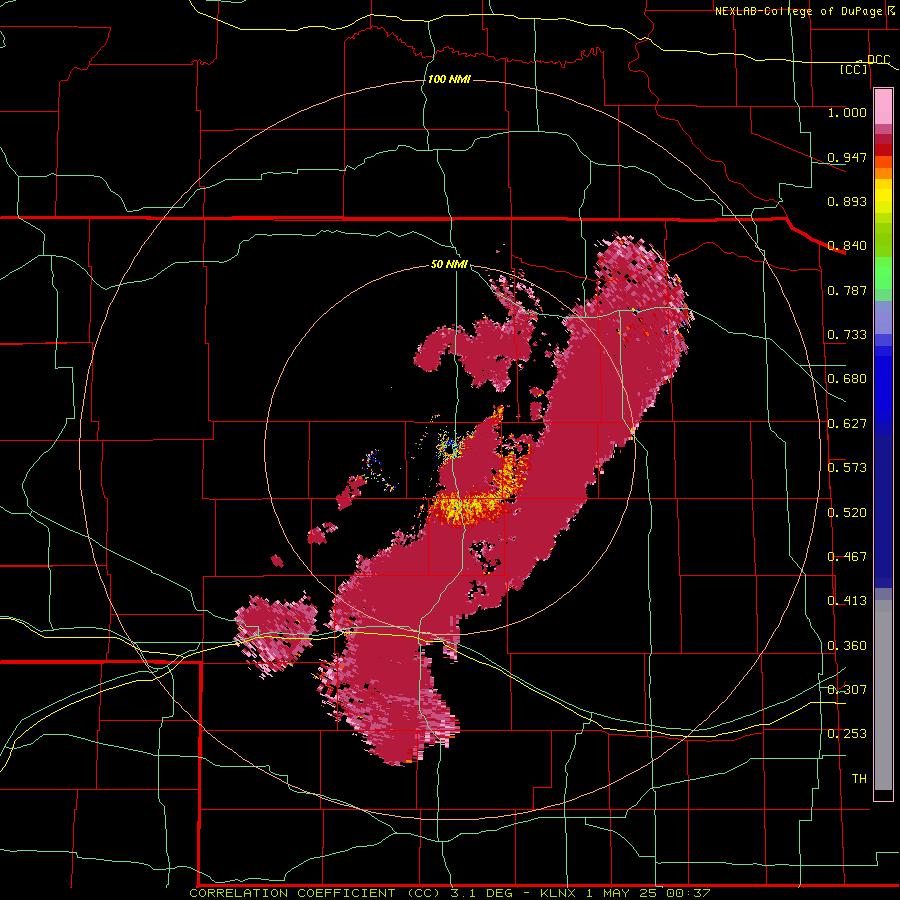Click the 50 NMI range ring label
Screen dimensions: 900x900
tap(449, 265)
